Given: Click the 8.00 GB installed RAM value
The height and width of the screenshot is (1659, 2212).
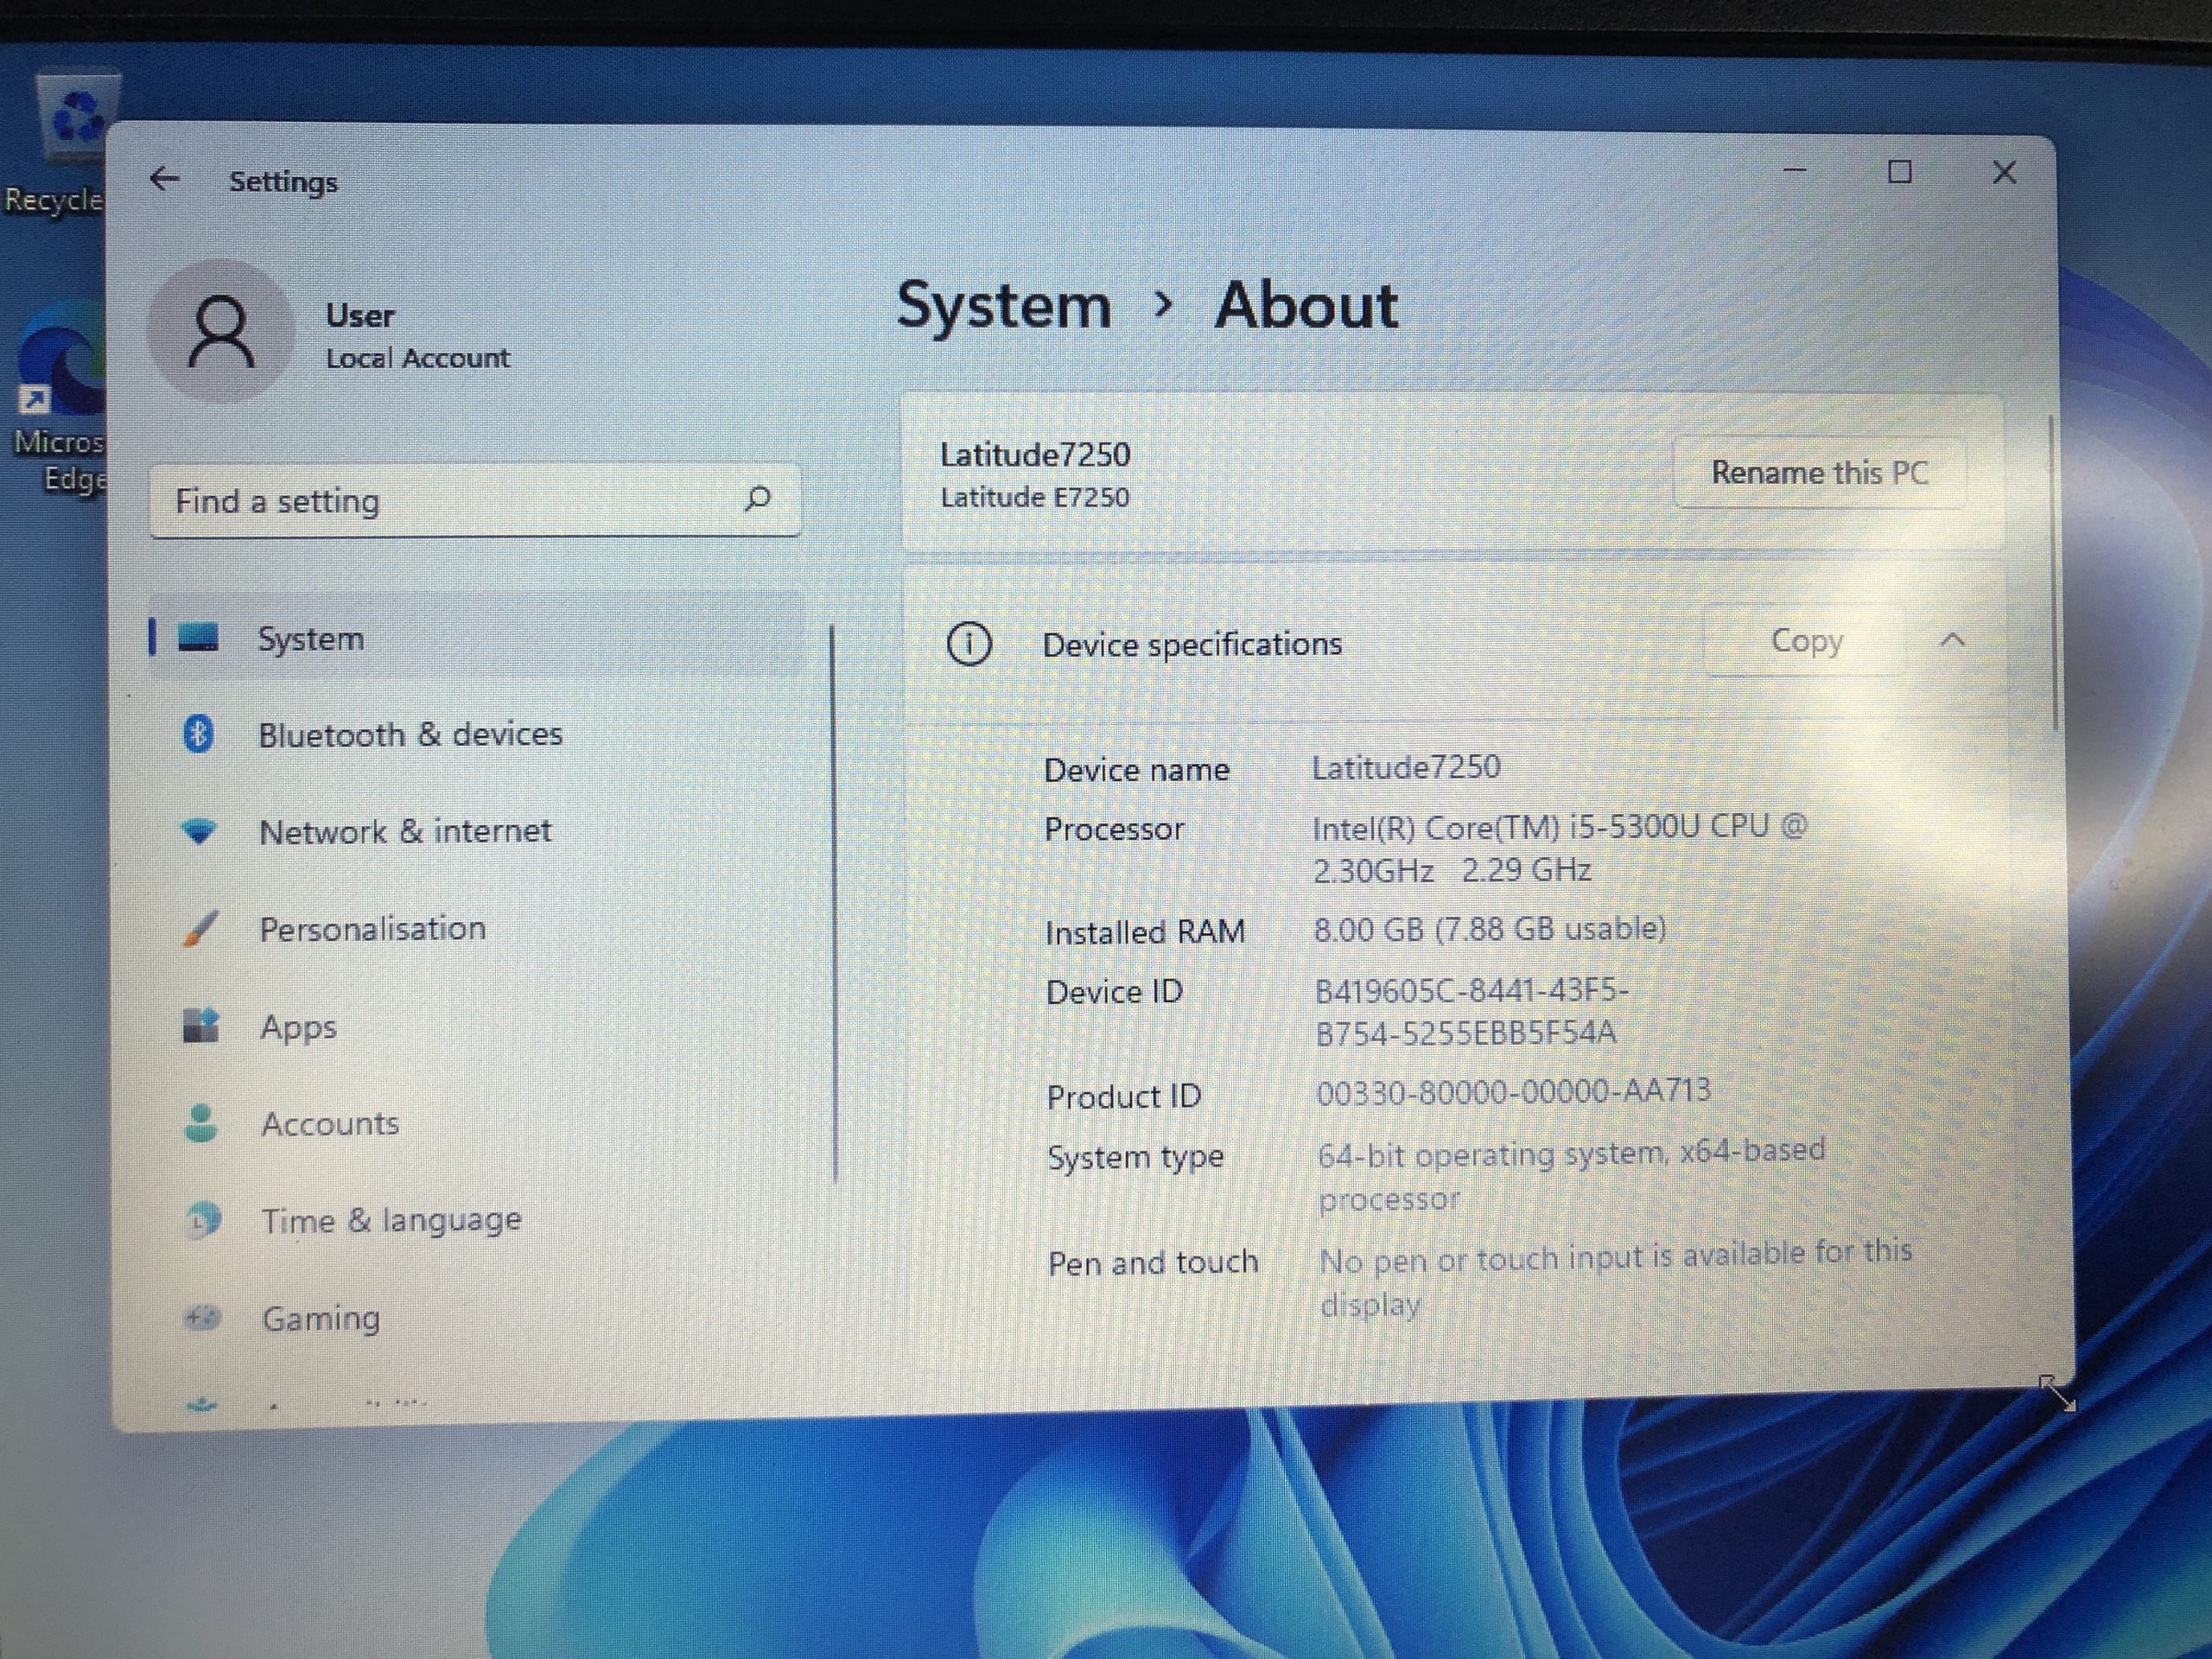Looking at the screenshot, I should point(1490,929).
